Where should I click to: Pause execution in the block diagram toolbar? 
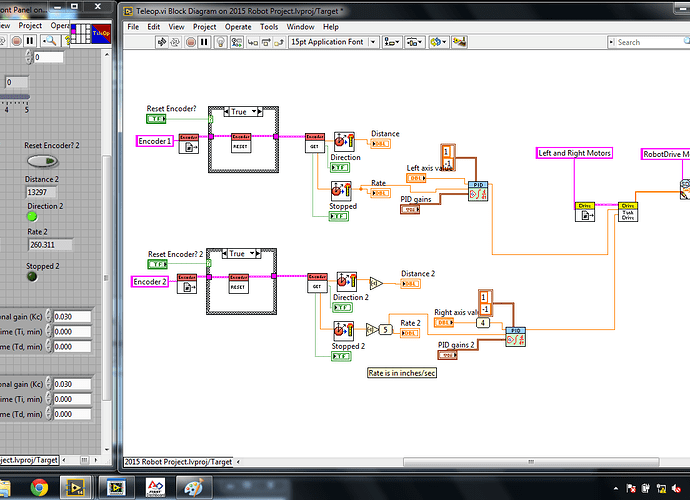pos(204,42)
